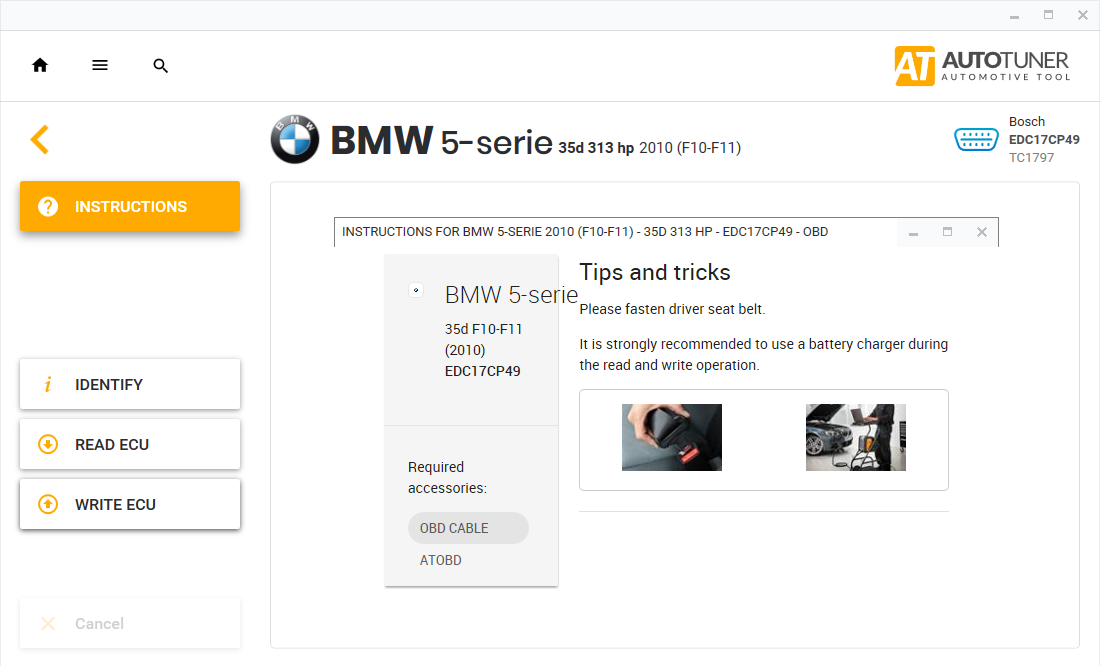Go to the Home screen icon
1100x666 pixels.
(40, 65)
